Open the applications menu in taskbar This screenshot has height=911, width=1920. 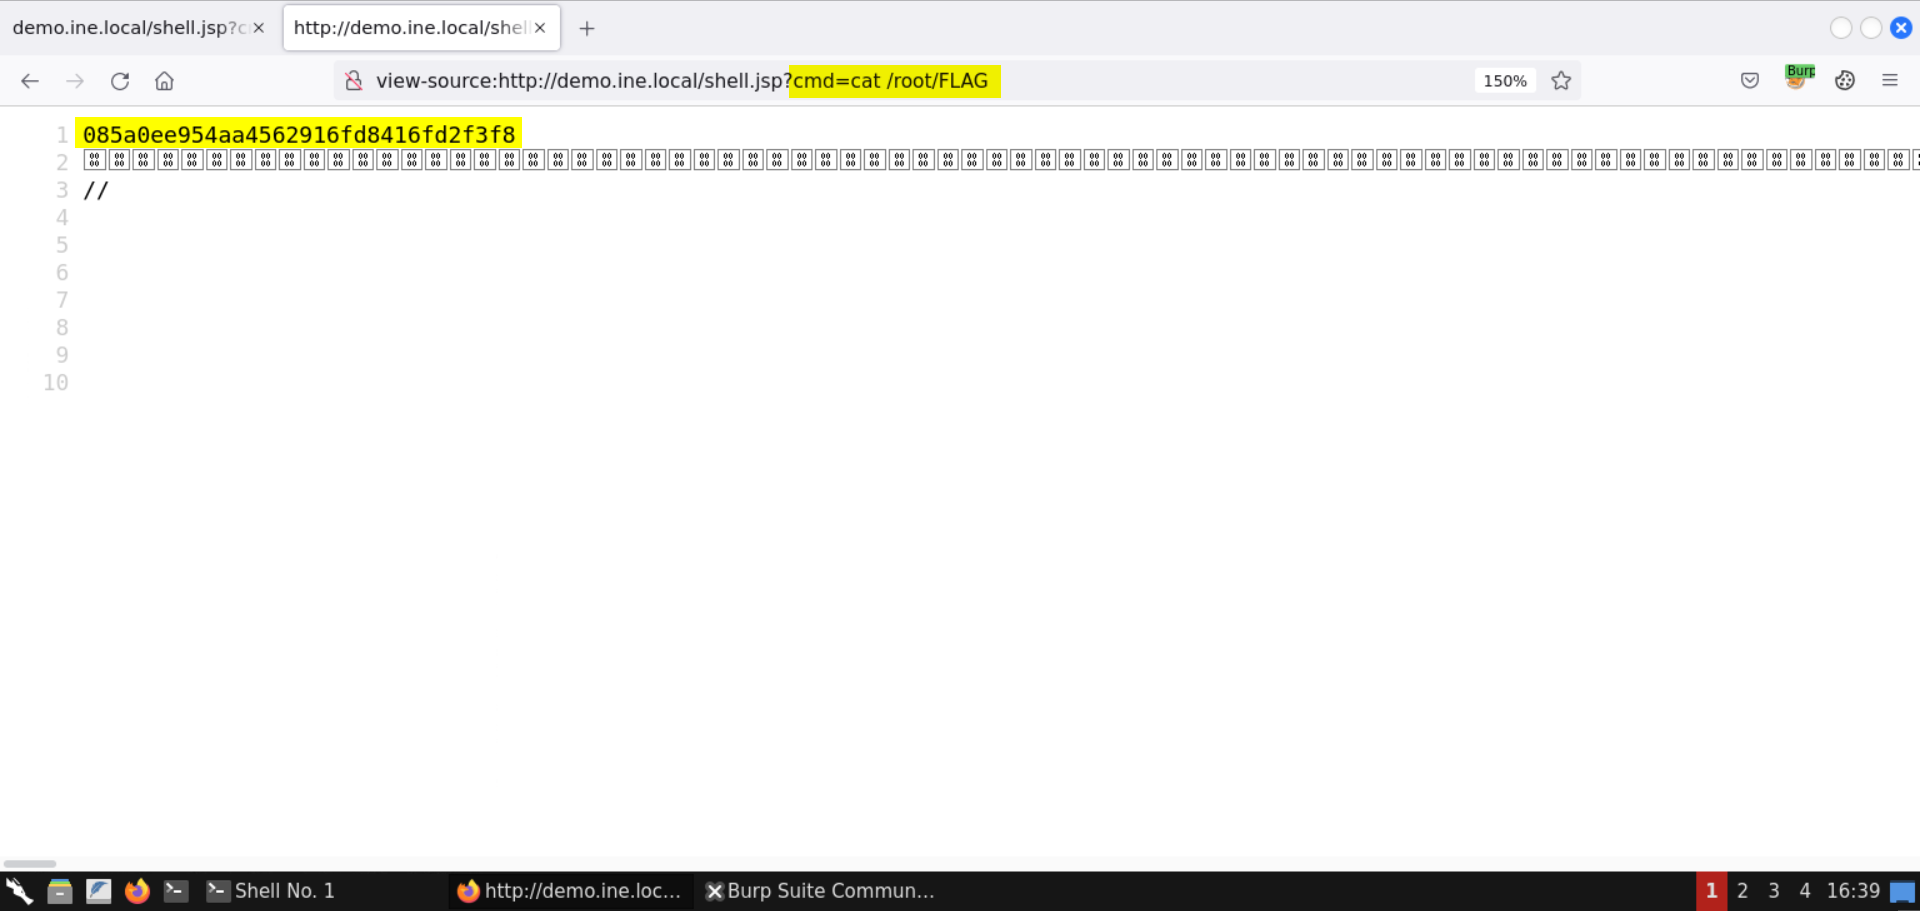pyautogui.click(x=19, y=891)
